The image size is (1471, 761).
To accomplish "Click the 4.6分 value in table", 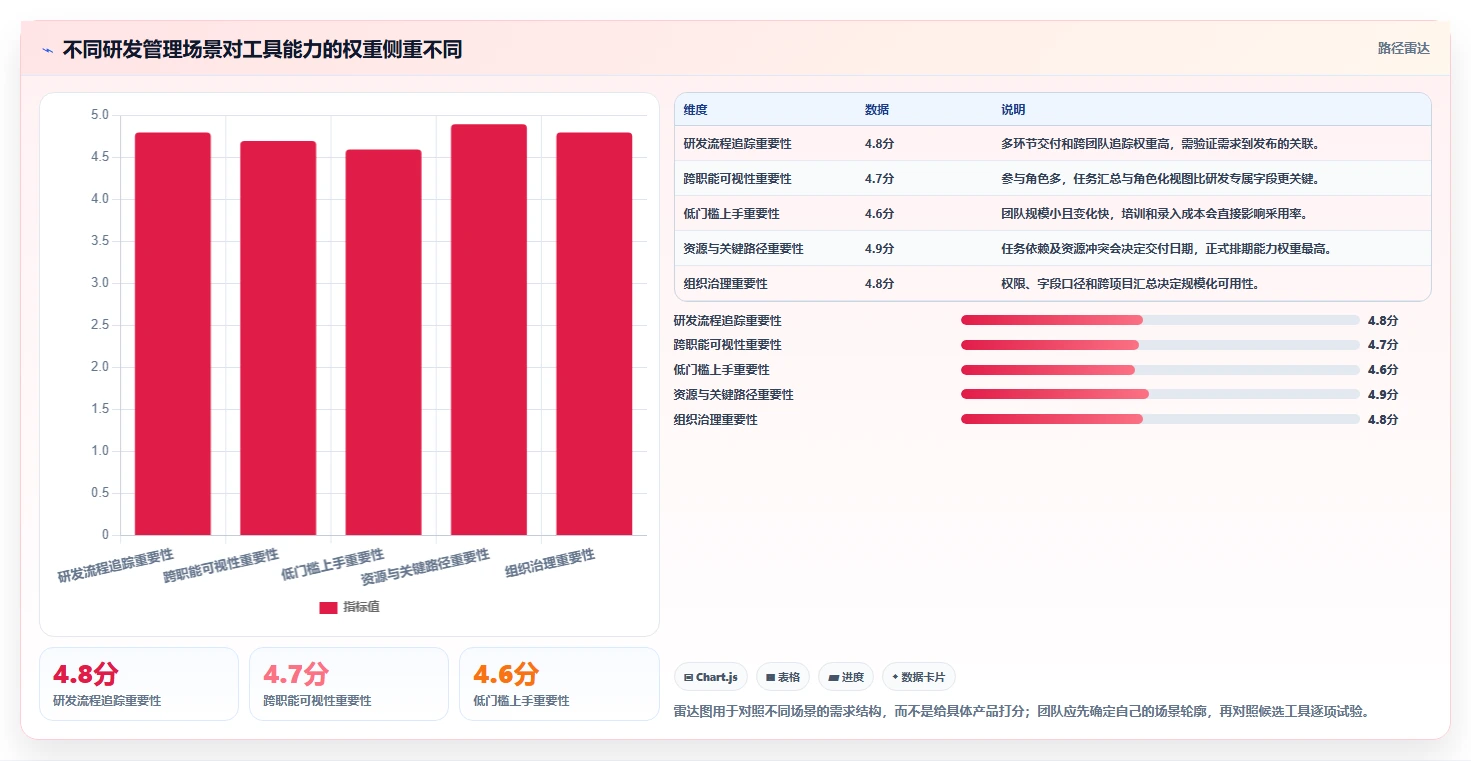I will 880,214.
